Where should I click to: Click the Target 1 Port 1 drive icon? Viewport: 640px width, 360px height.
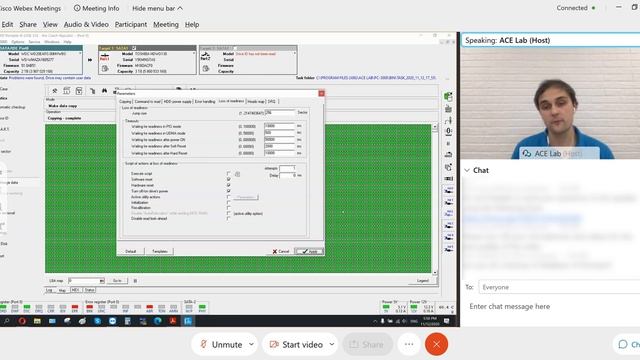[x=105, y=57]
